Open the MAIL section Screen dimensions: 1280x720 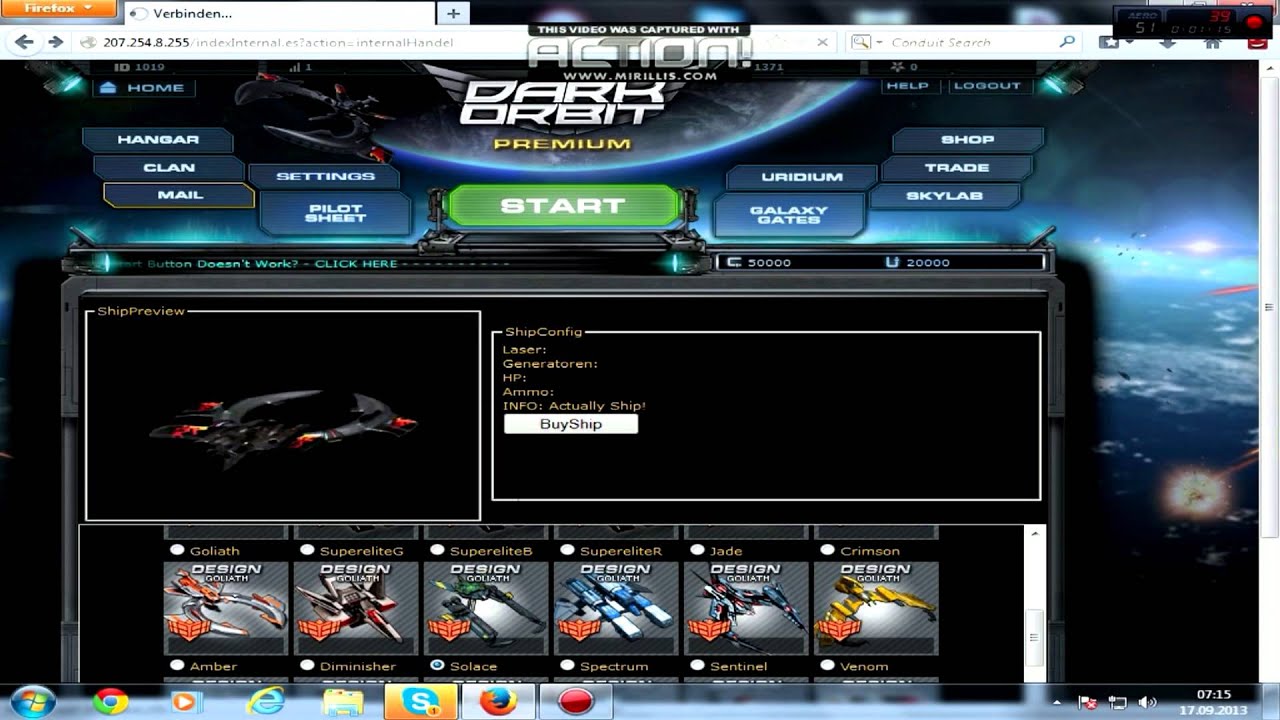(180, 195)
